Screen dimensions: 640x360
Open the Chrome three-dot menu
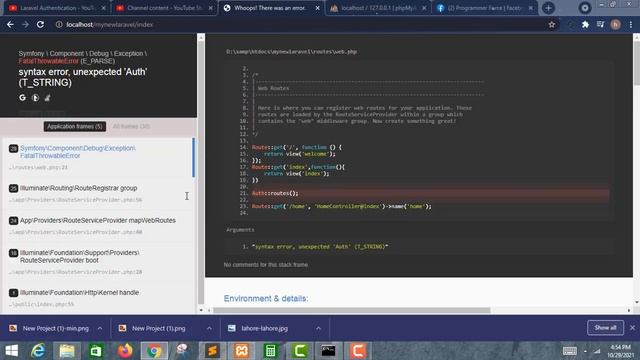click(x=631, y=24)
